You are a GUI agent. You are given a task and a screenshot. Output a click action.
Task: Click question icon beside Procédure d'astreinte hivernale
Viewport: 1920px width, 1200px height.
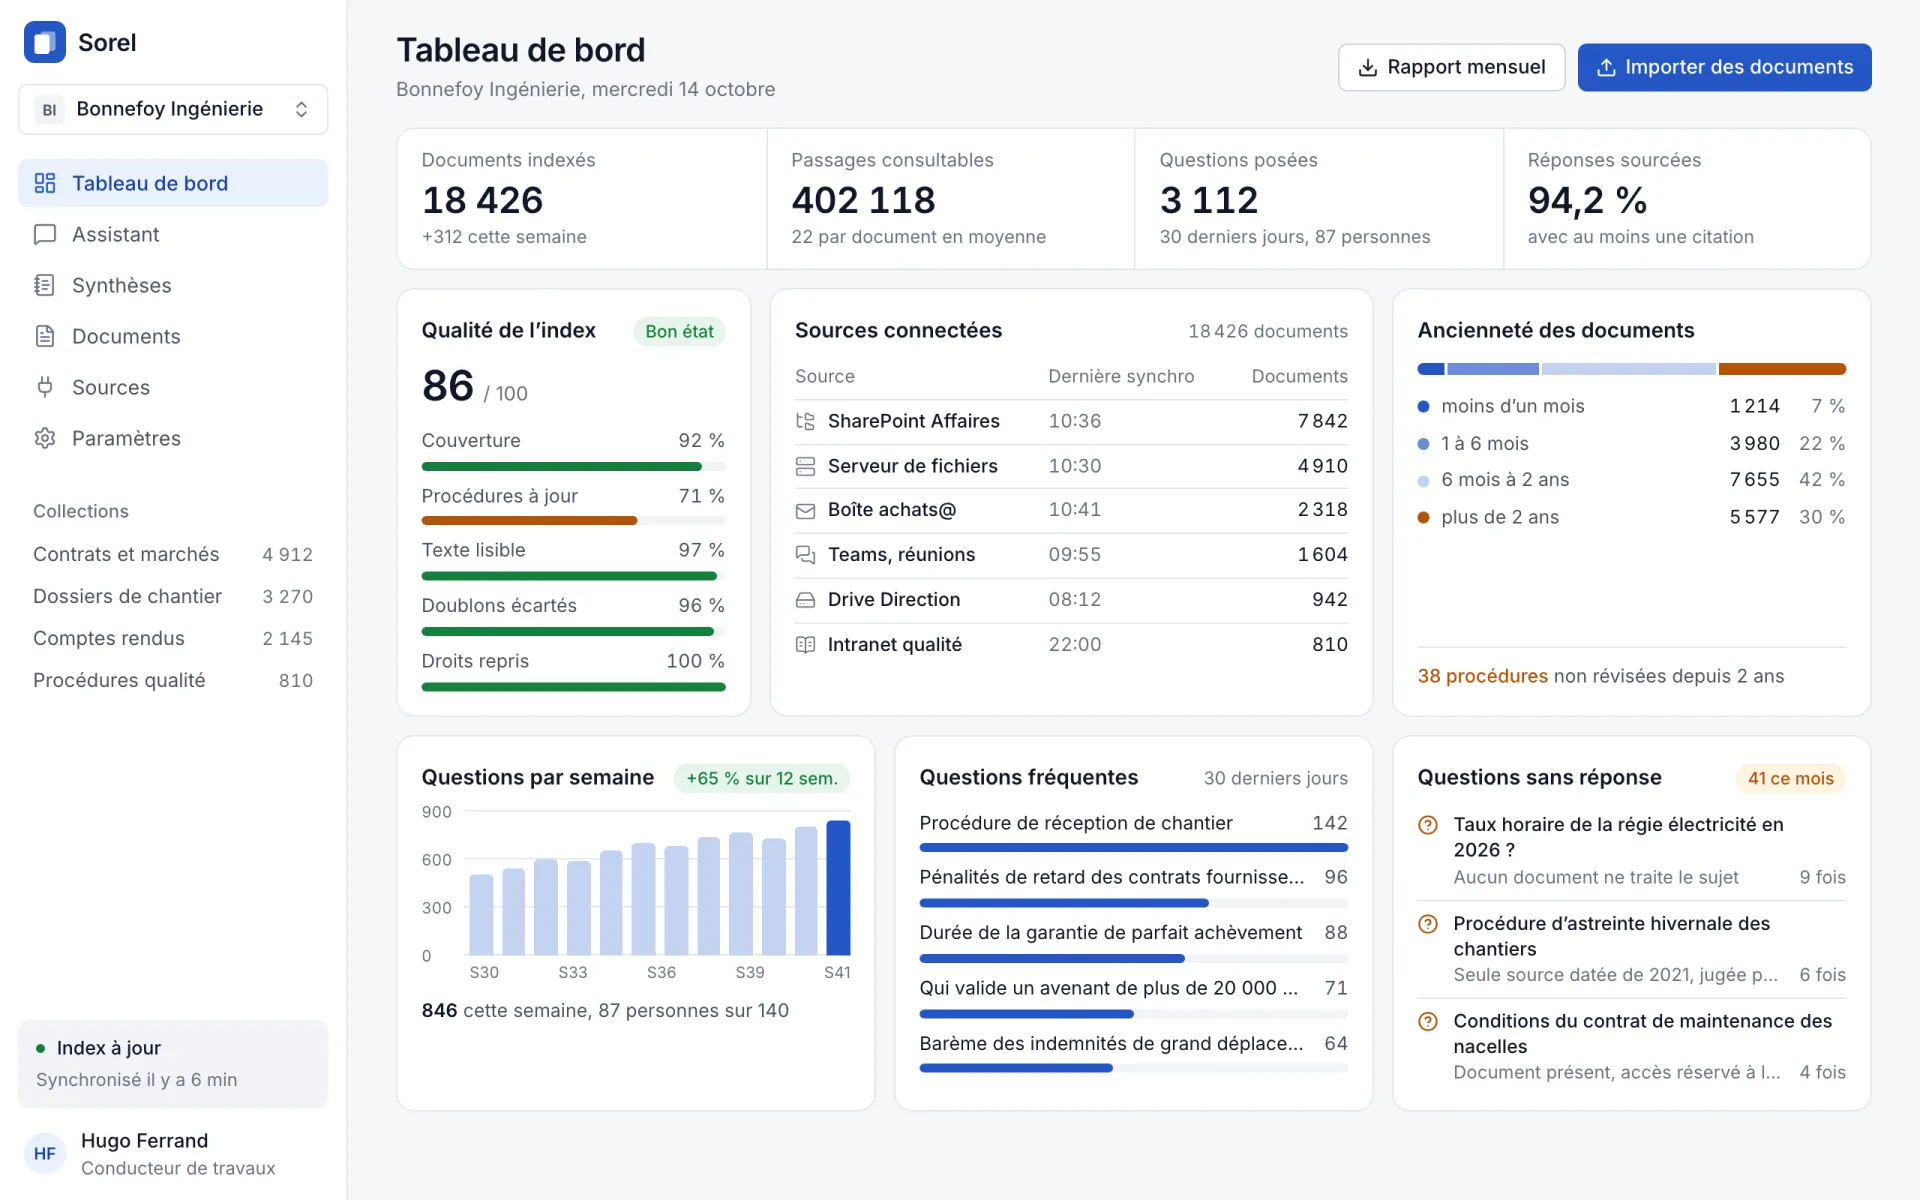pos(1428,924)
